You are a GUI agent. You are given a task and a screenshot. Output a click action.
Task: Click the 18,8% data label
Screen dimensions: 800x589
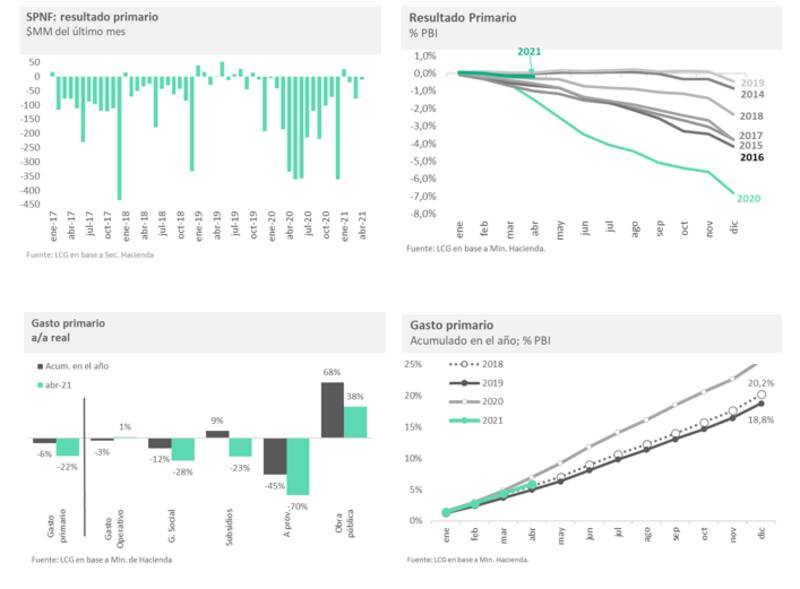click(x=761, y=420)
